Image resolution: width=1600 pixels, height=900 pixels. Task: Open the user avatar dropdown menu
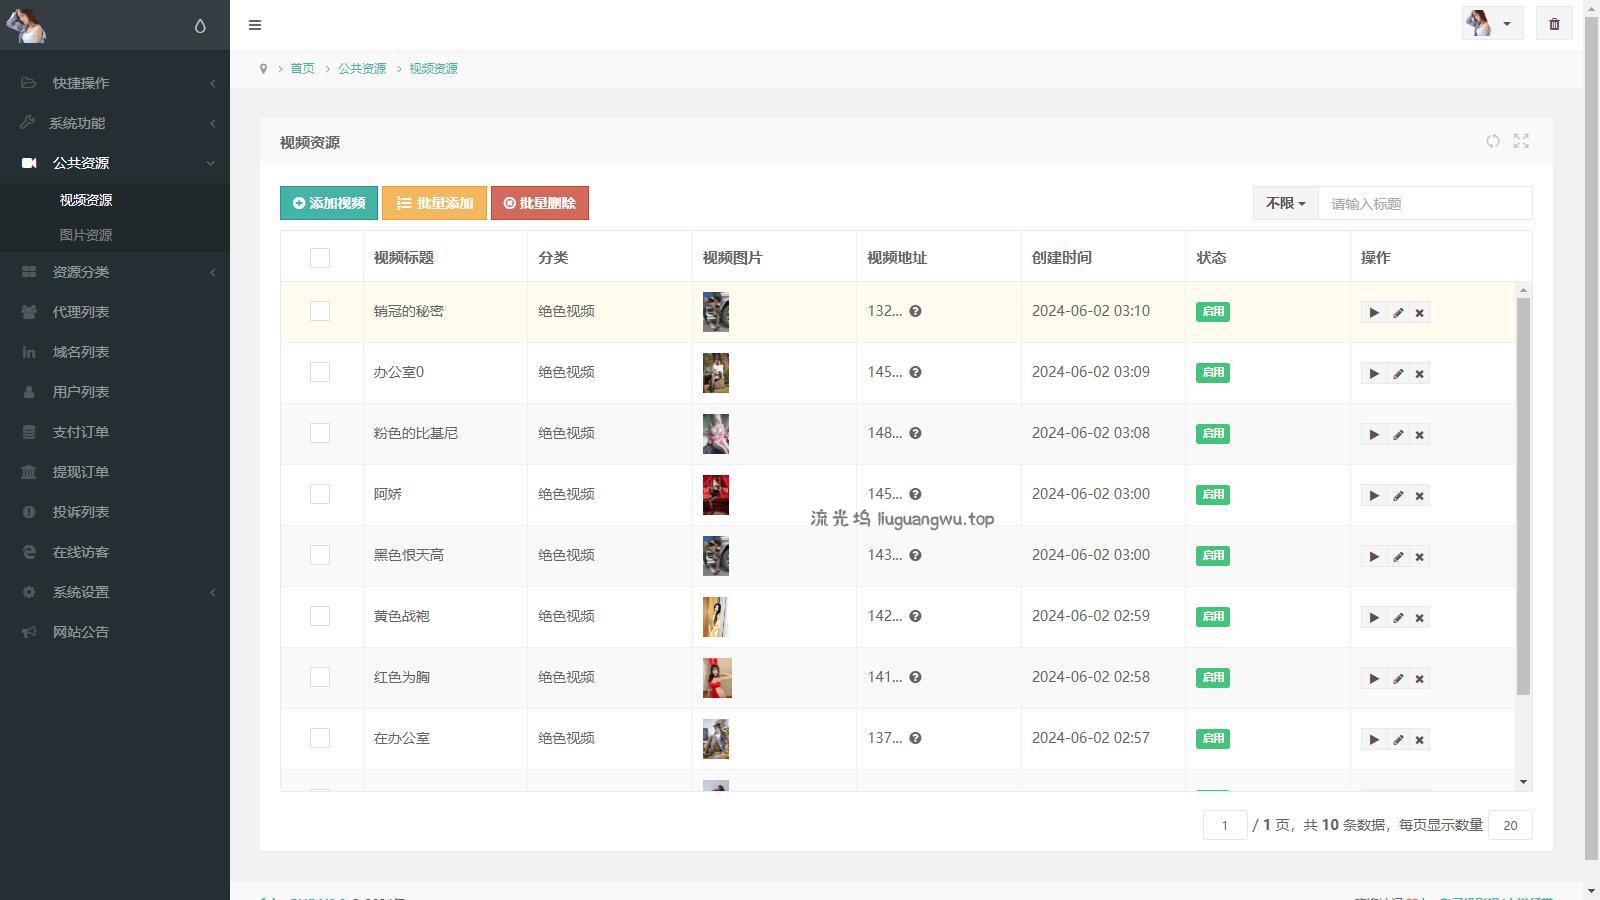[1491, 24]
